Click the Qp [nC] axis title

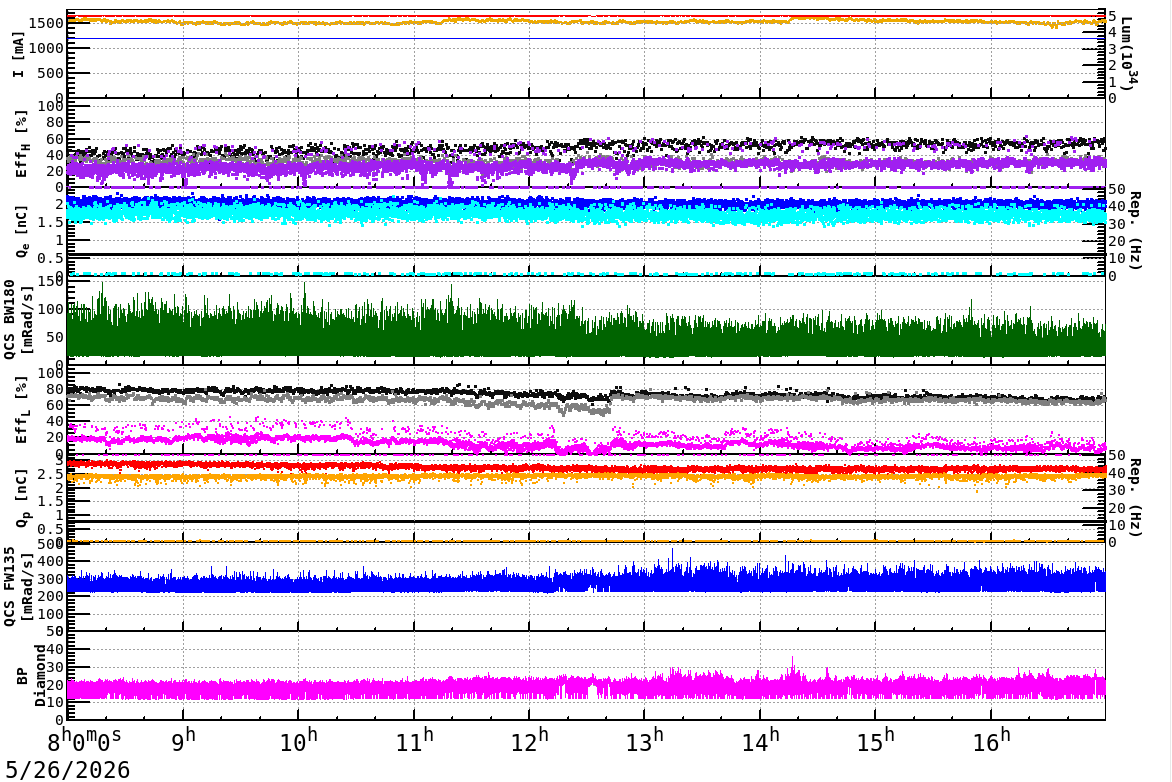click(22, 498)
